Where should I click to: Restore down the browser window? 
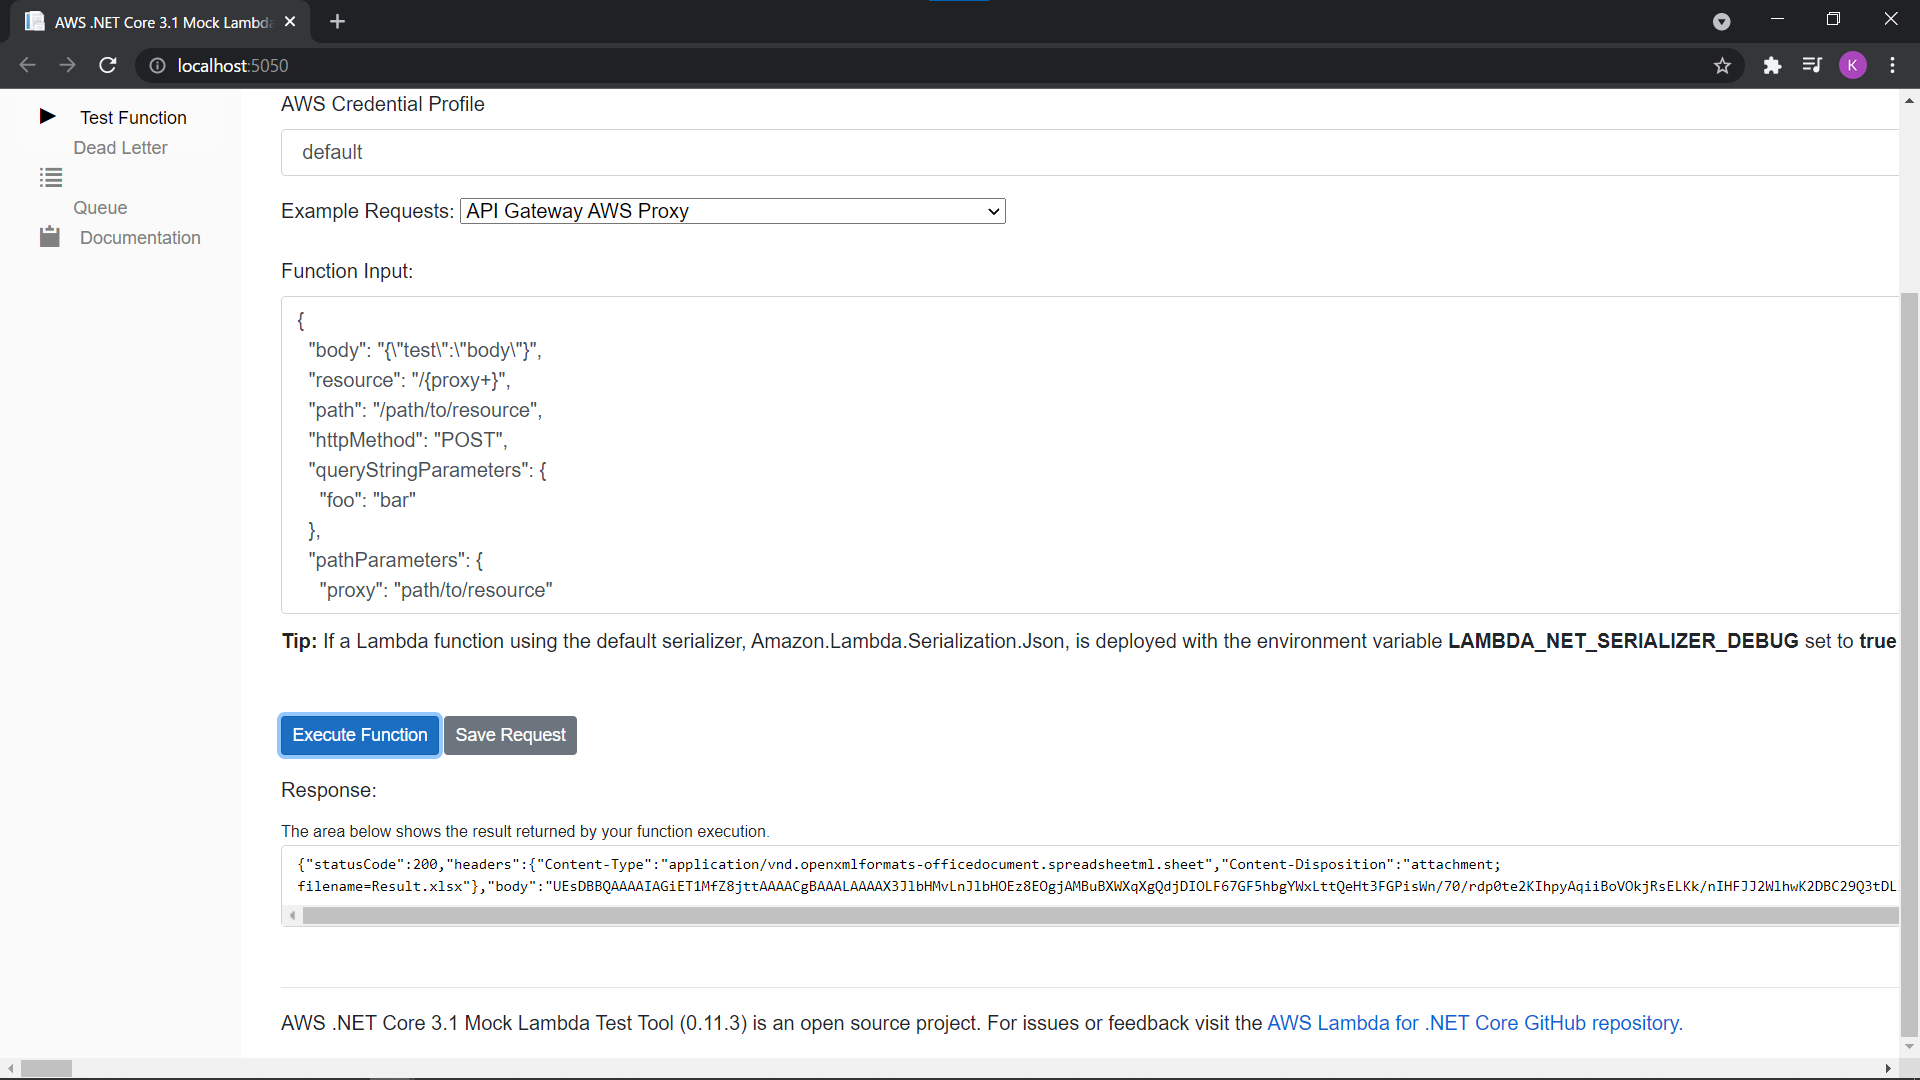[x=1833, y=20]
